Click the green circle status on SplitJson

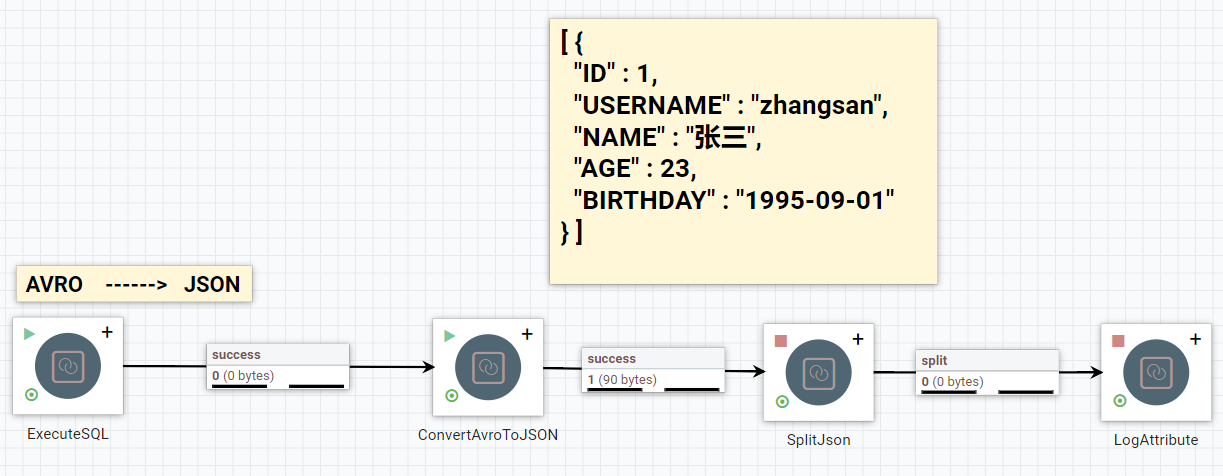(782, 402)
